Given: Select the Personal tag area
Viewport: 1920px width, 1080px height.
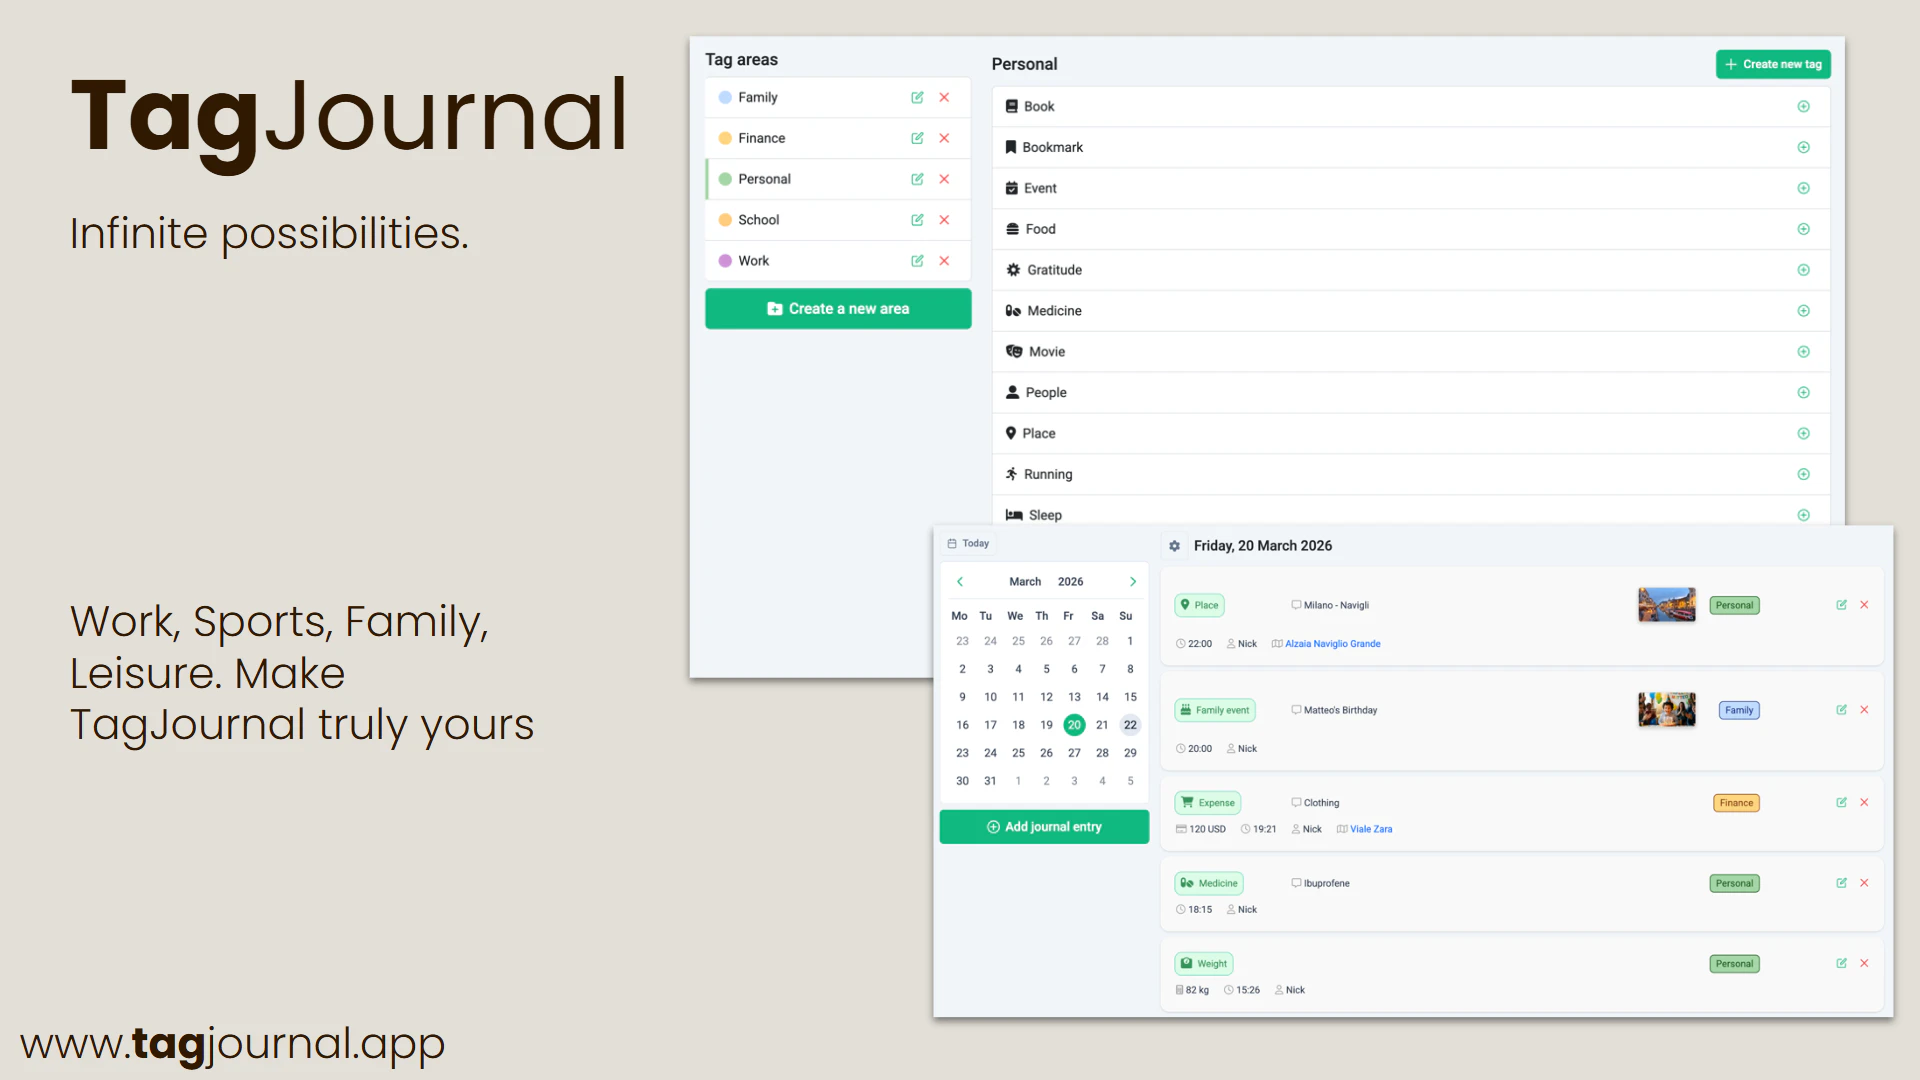Looking at the screenshot, I should (838, 179).
